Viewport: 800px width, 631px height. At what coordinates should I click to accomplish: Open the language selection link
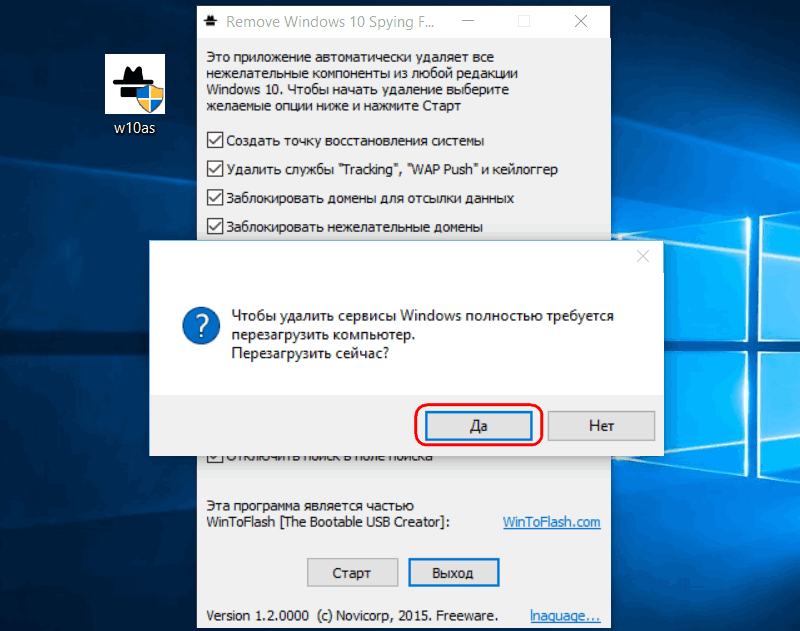click(565, 616)
